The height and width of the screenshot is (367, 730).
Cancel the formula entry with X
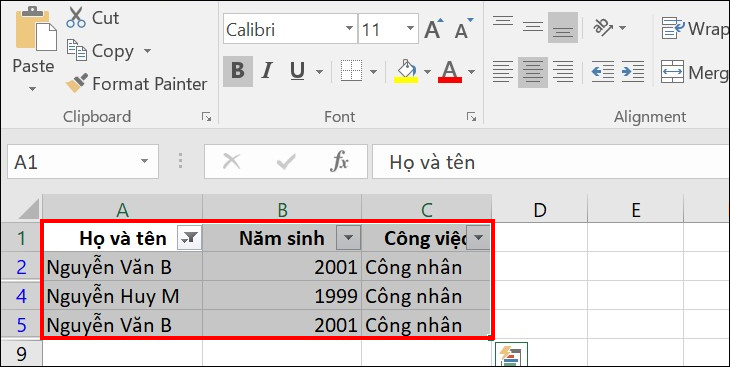click(x=231, y=162)
